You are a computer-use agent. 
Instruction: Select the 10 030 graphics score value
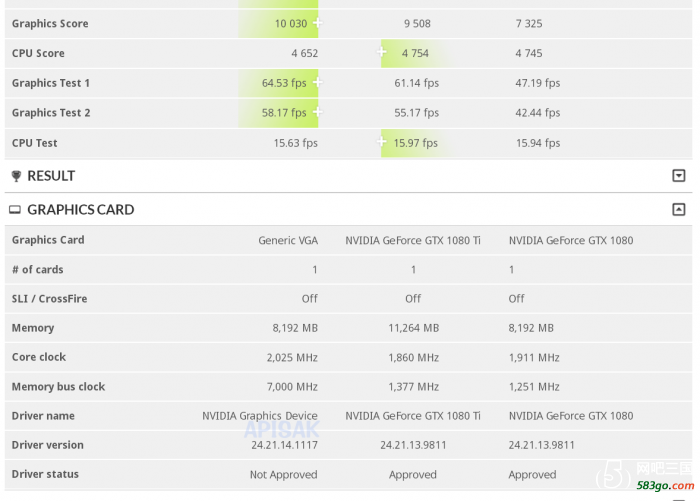point(291,24)
